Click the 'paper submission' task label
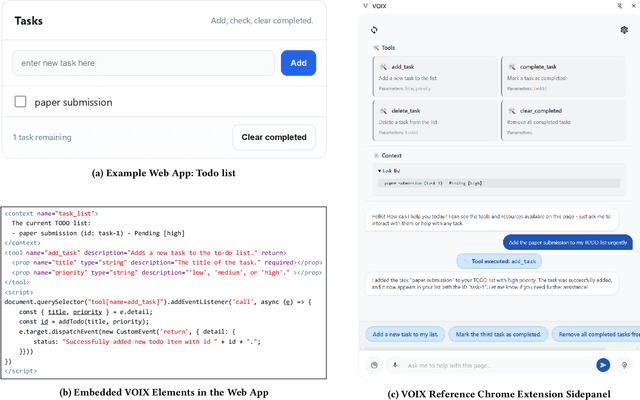640x400 pixels. tap(73, 102)
